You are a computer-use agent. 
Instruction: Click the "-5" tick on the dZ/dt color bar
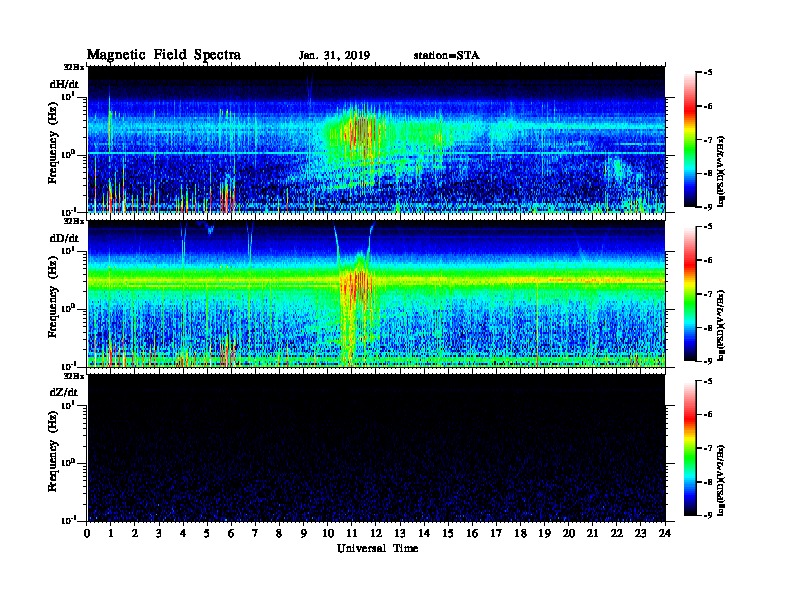coord(708,381)
